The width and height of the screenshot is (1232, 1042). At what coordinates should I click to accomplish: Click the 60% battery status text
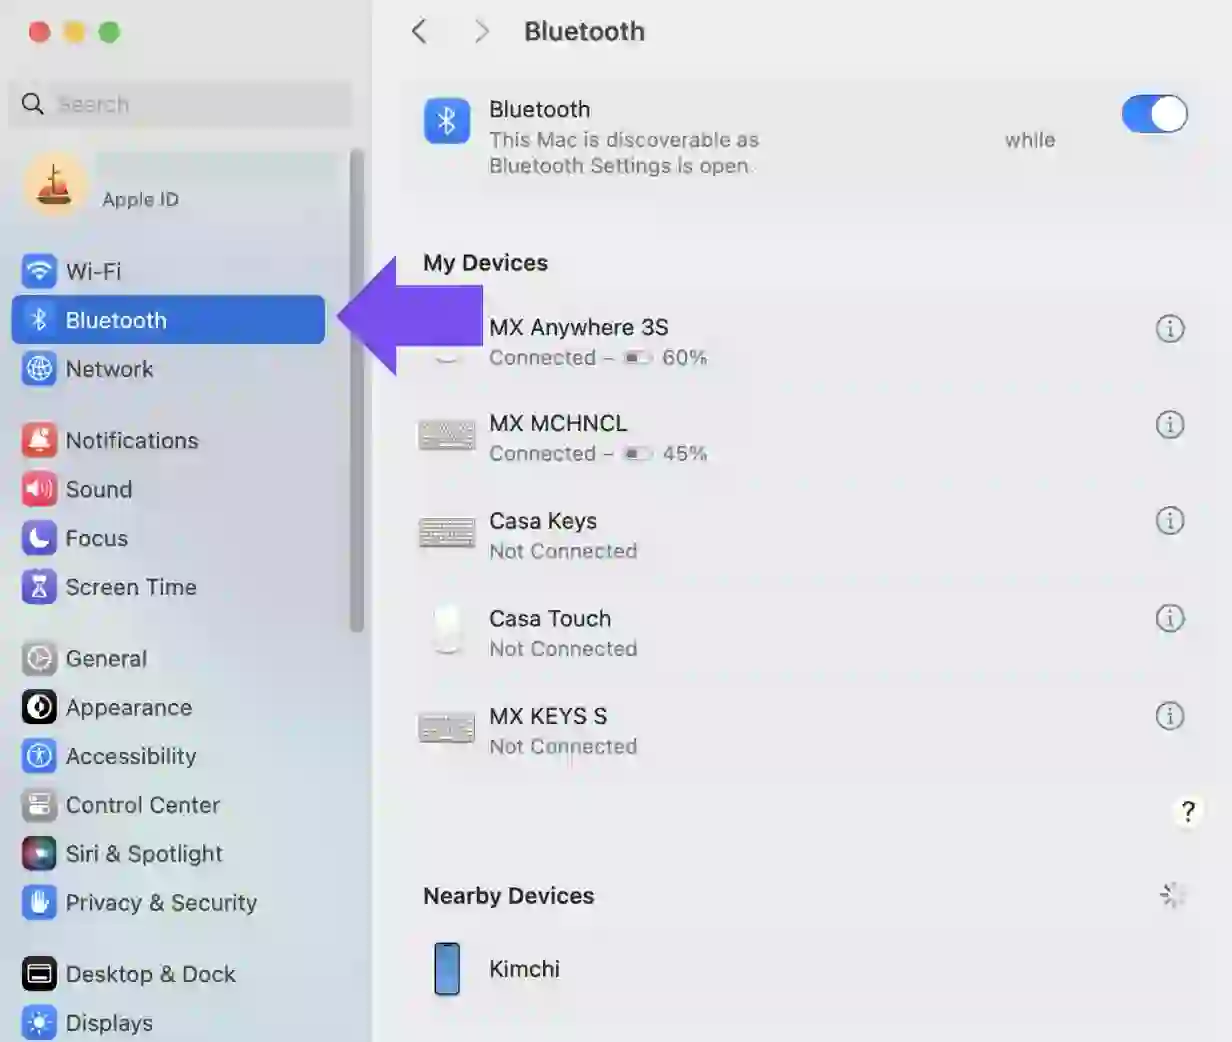tap(684, 357)
